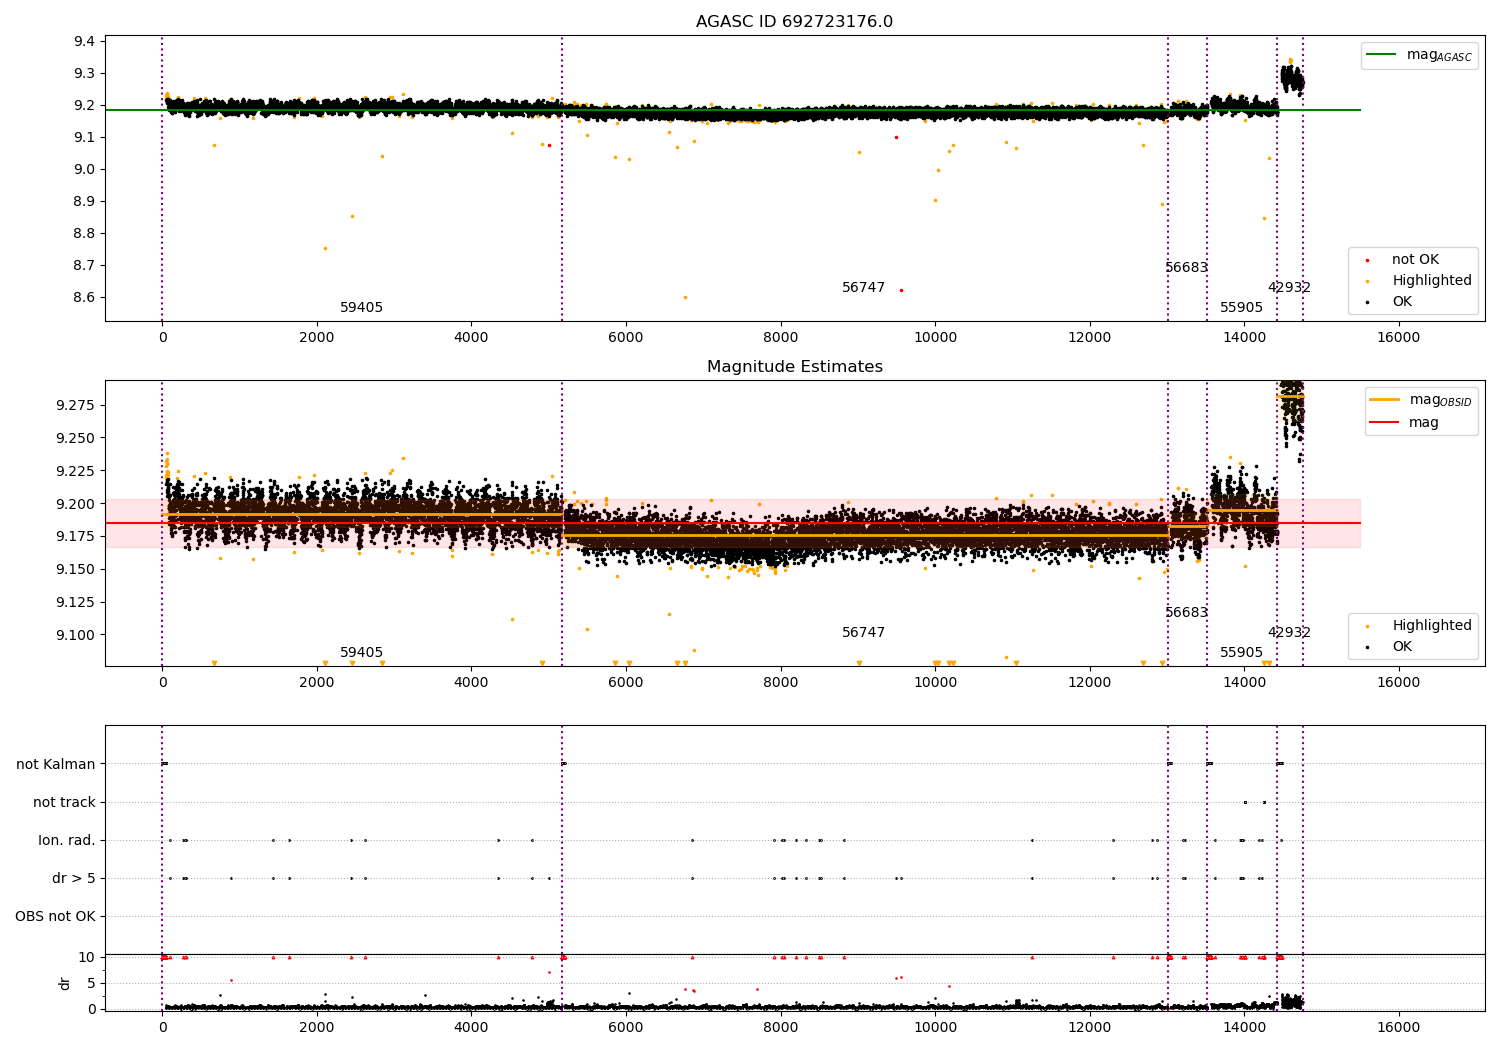Click the 'OK' legend entry in top plot

pos(1390,302)
